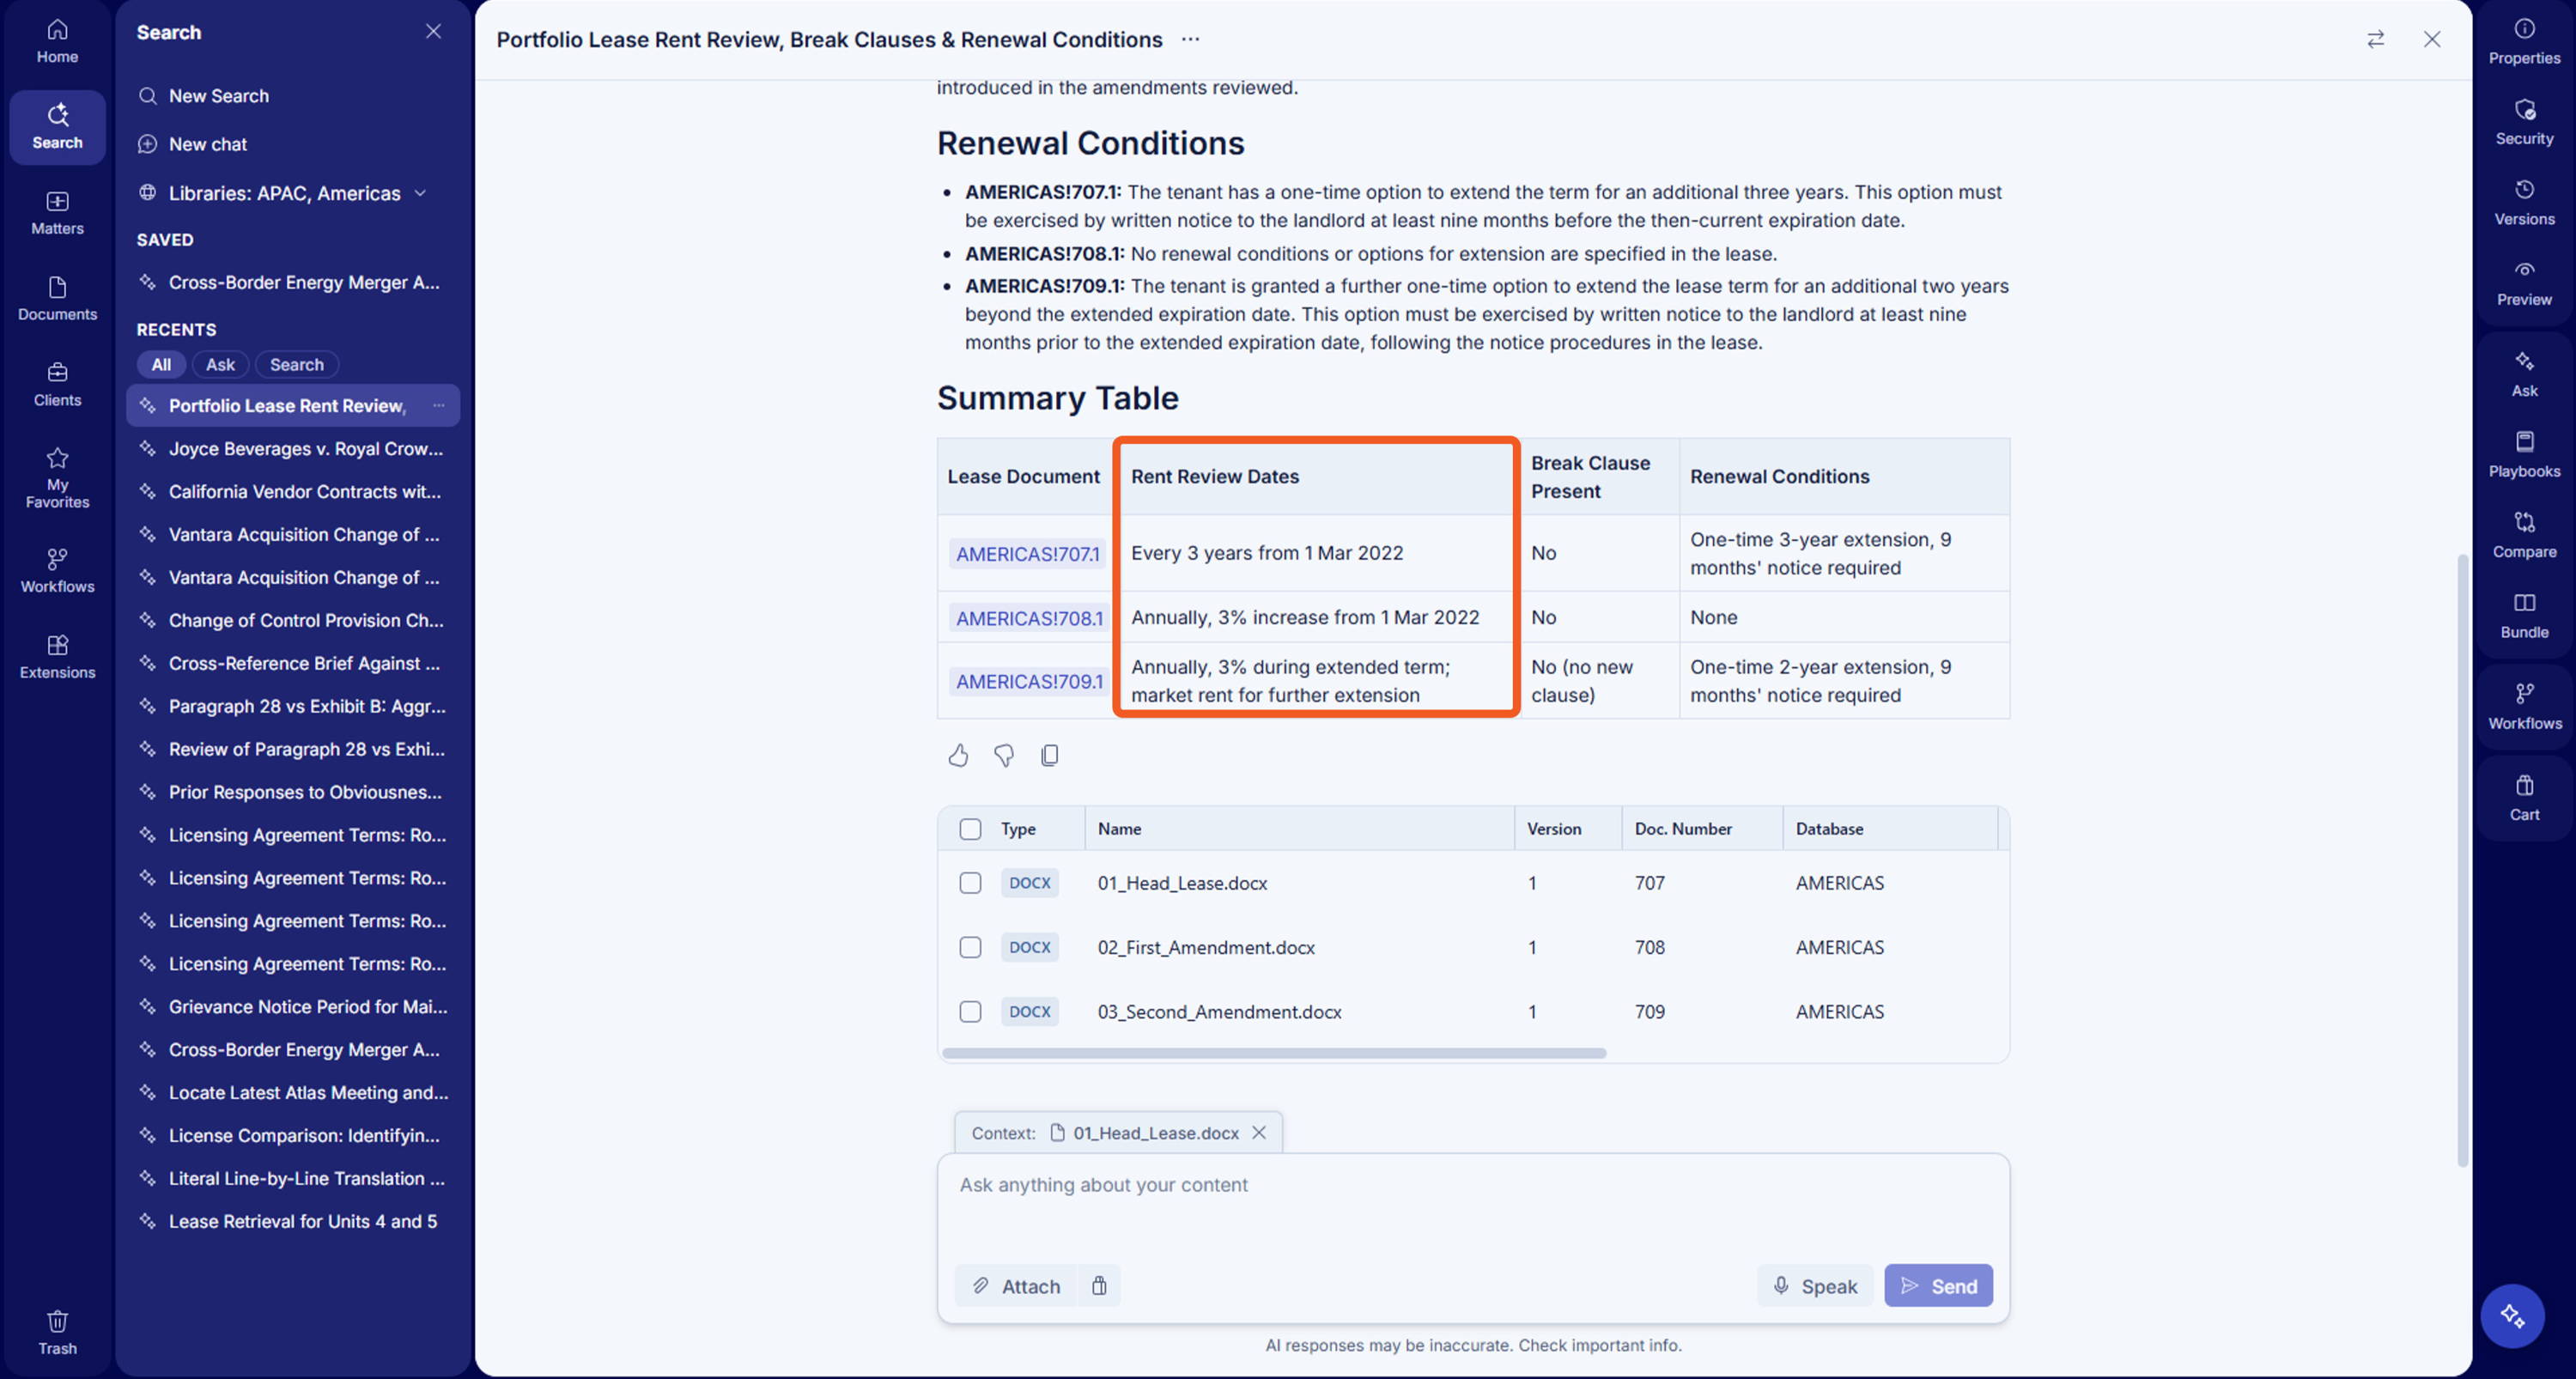This screenshot has height=1379, width=2576.
Task: Open the title's three-dot options menu
Action: [x=1190, y=40]
